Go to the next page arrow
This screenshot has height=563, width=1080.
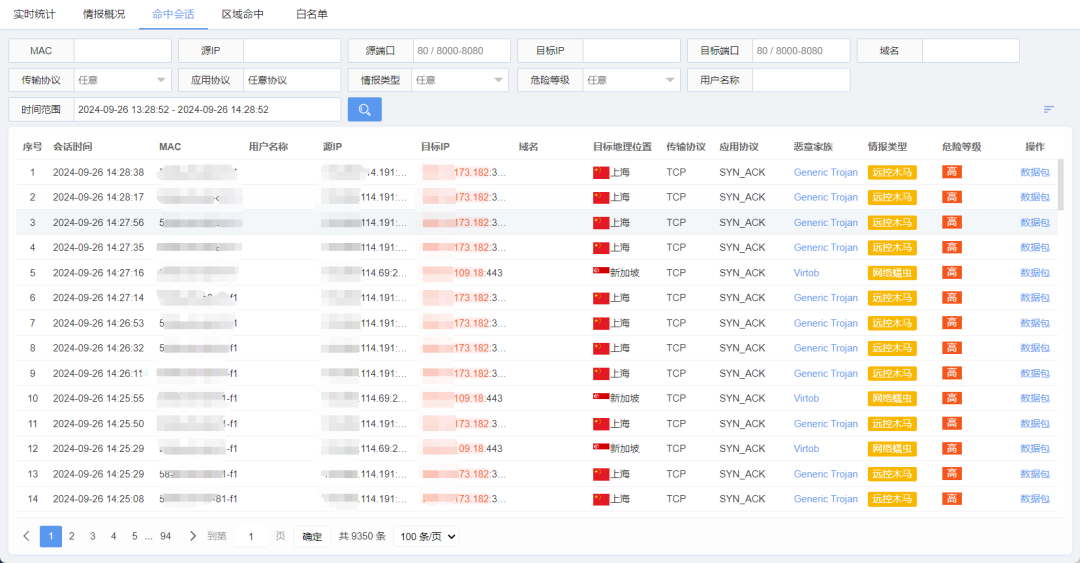click(193, 536)
